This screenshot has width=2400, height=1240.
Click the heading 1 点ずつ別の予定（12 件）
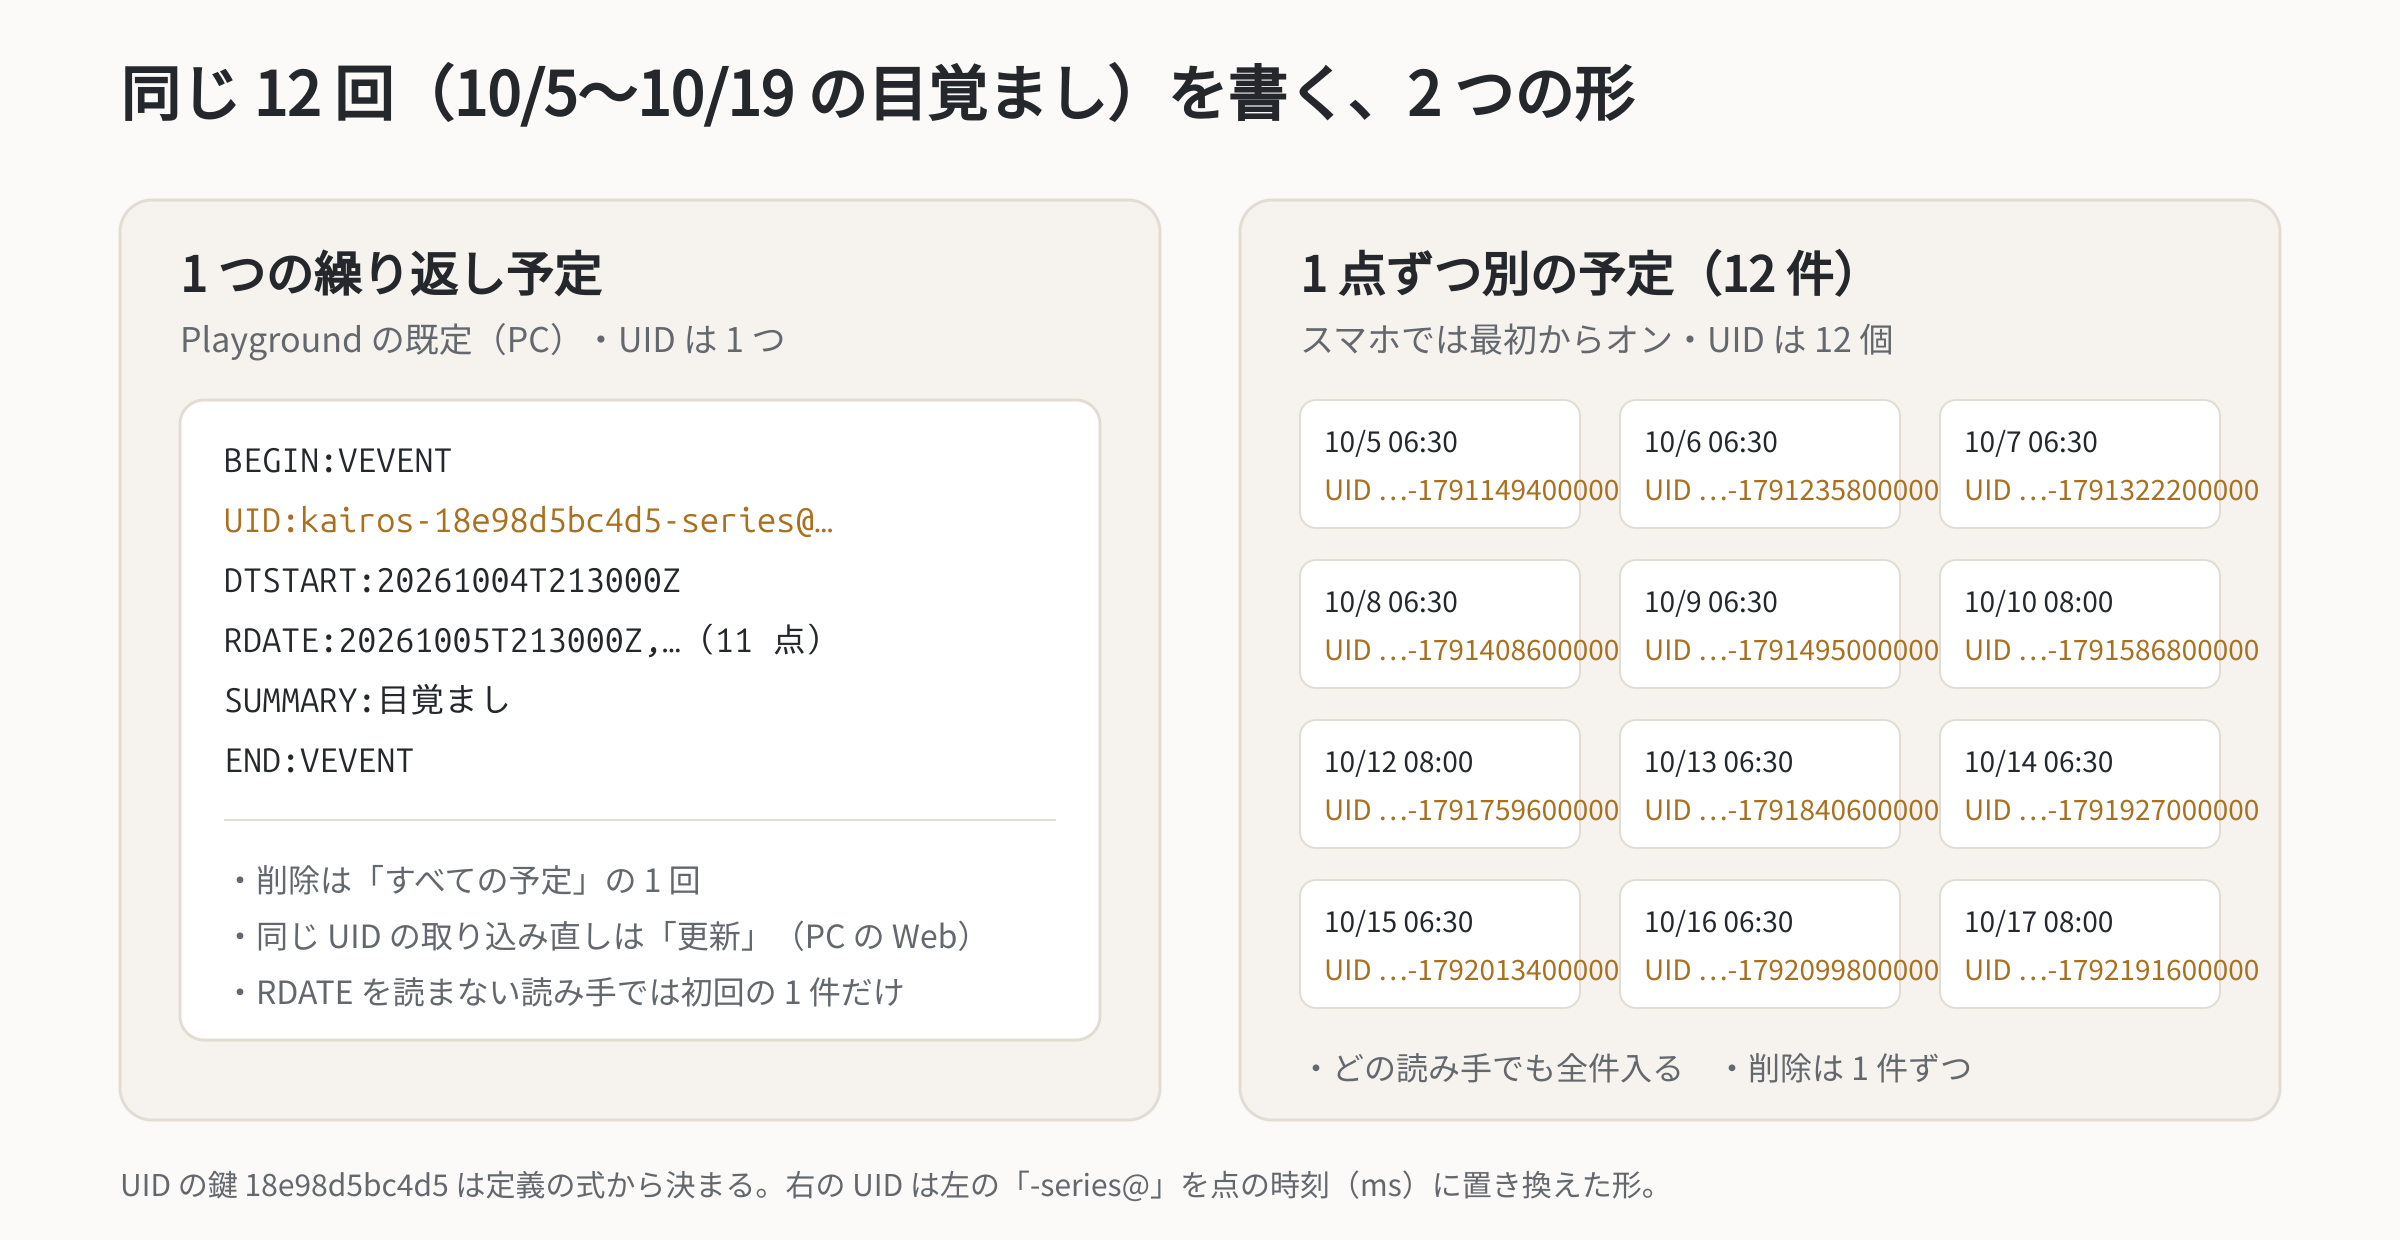tap(1579, 275)
